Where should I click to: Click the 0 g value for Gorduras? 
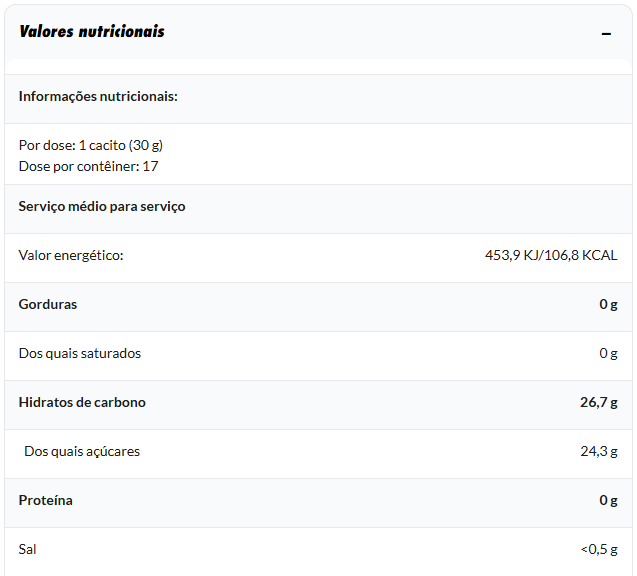pos(608,304)
